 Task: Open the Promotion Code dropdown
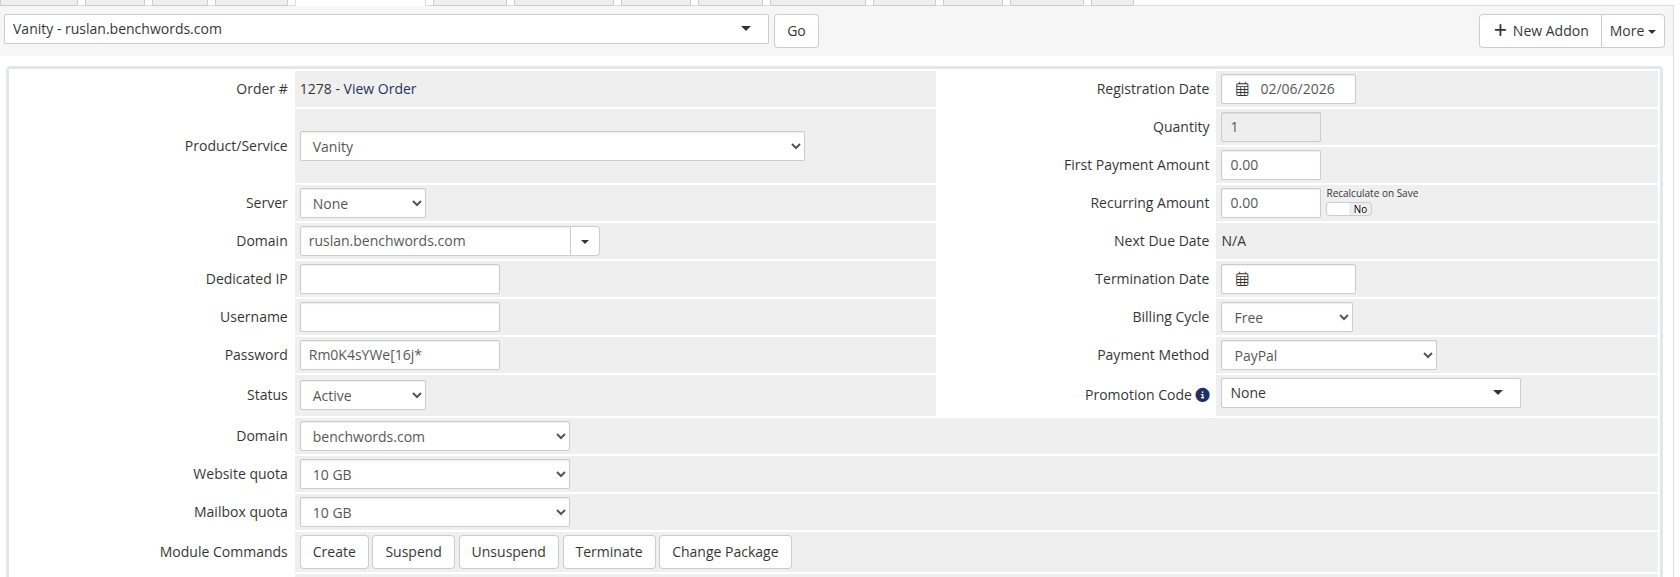pyautogui.click(x=1371, y=393)
